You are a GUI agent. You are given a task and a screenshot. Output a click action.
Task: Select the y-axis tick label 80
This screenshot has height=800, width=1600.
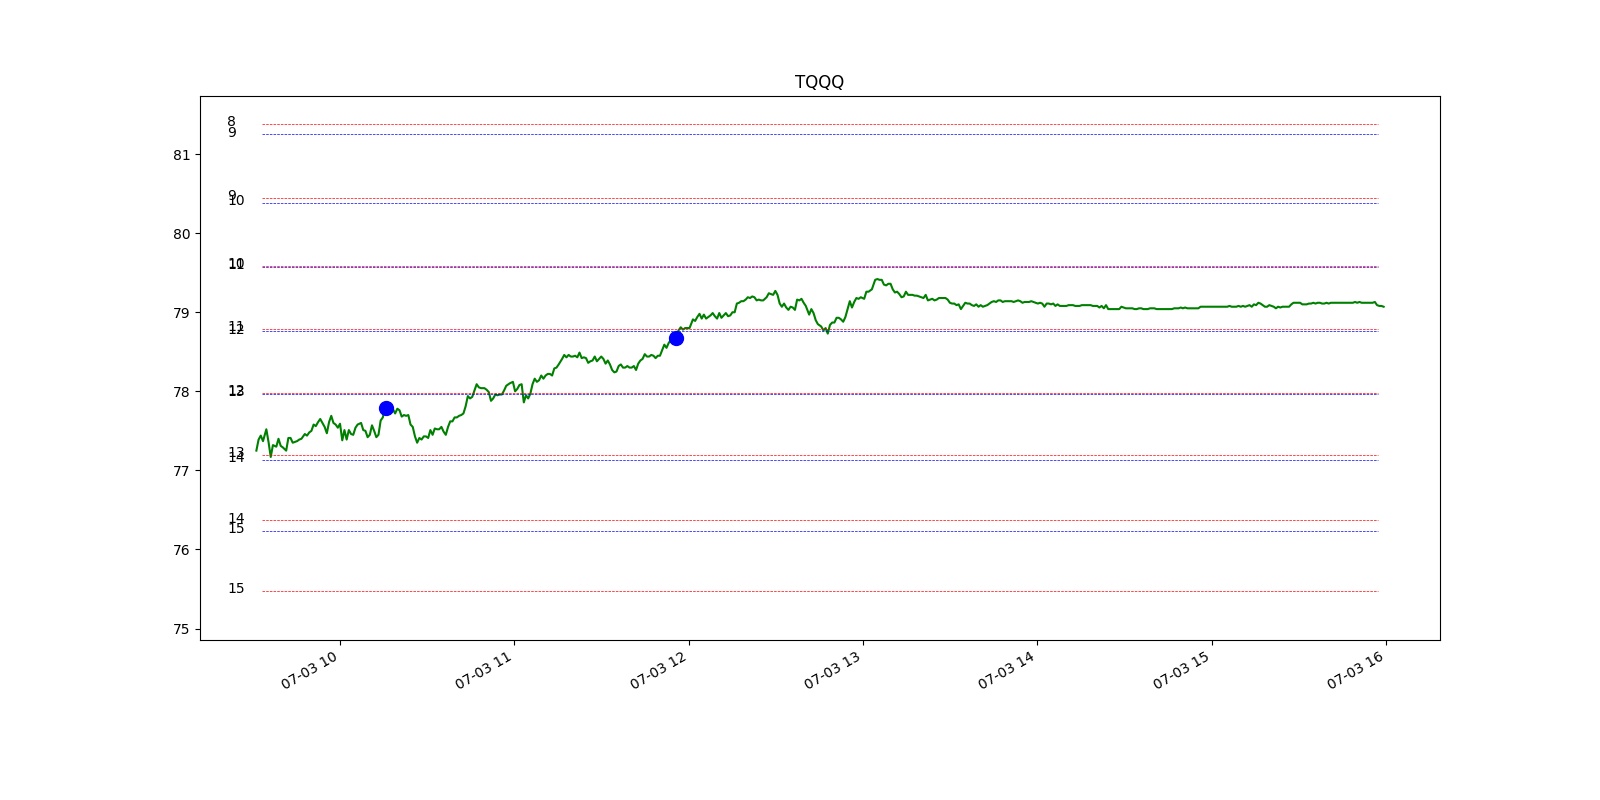pos(181,234)
